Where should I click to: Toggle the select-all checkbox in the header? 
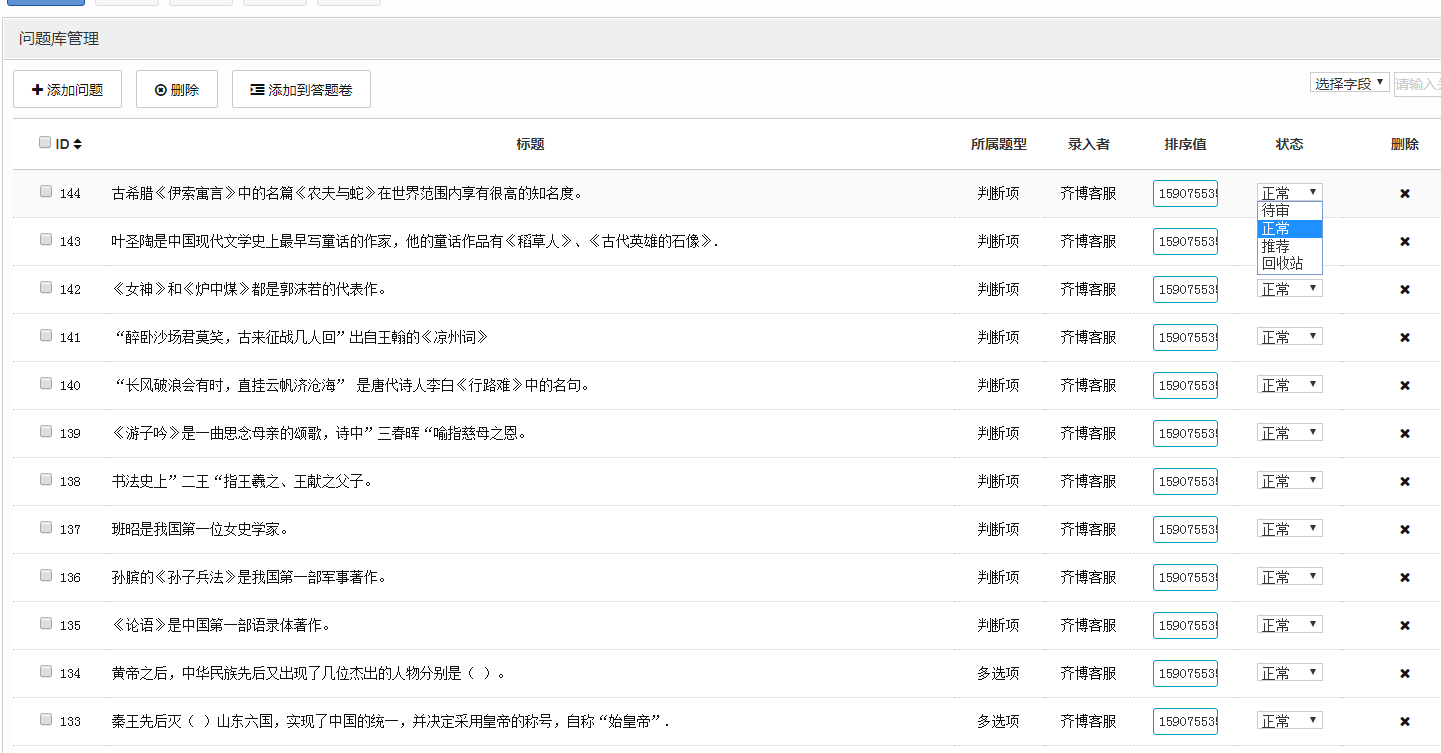coord(45,143)
